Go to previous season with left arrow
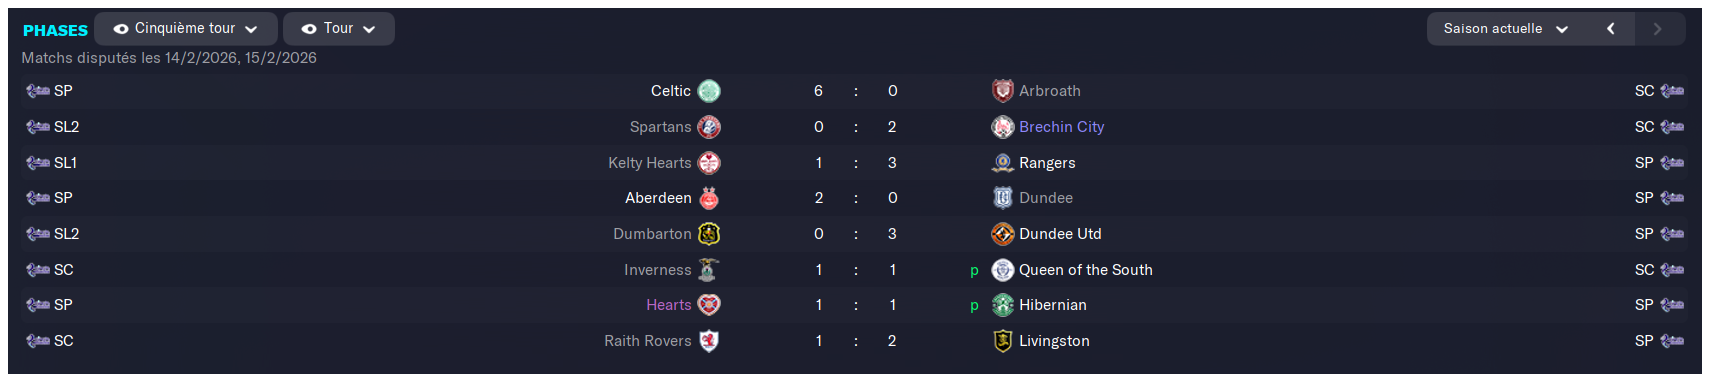1710x382 pixels. click(1610, 29)
